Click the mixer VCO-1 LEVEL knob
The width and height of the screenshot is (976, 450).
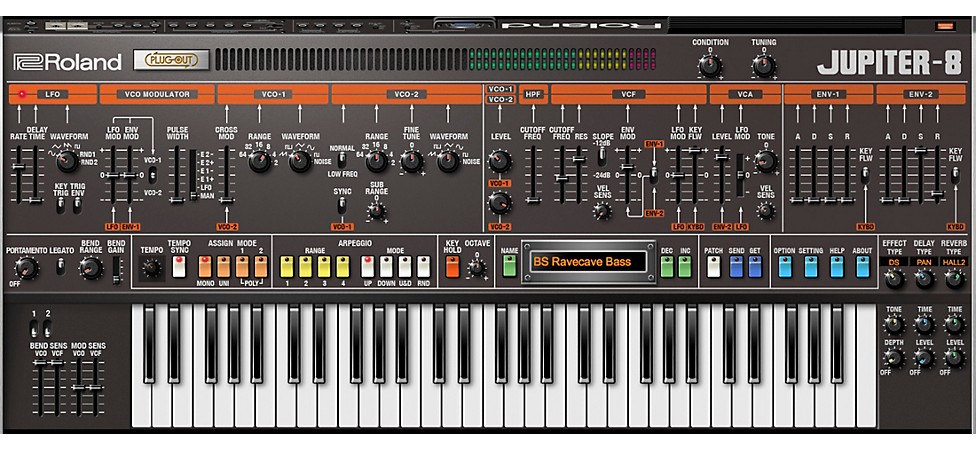pos(499,161)
